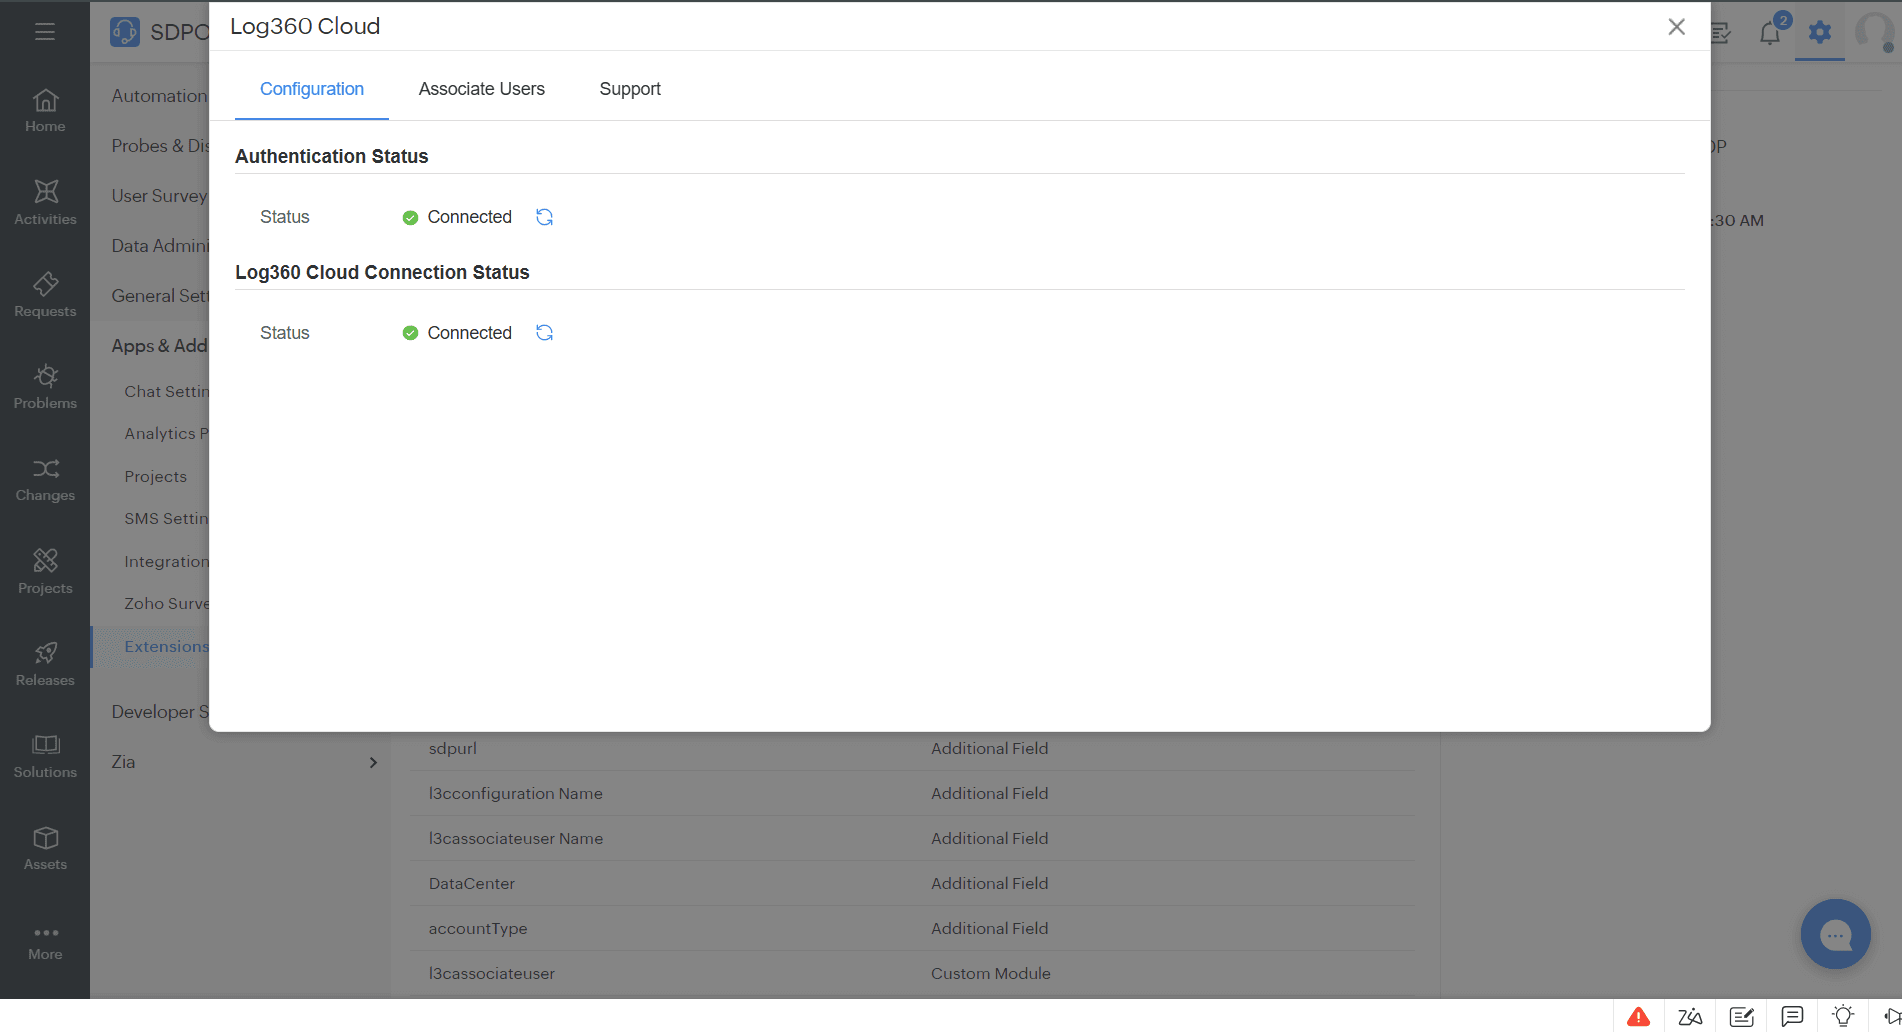
Task: Collapse the sidebar using the hamburger menu
Action: pos(45,31)
